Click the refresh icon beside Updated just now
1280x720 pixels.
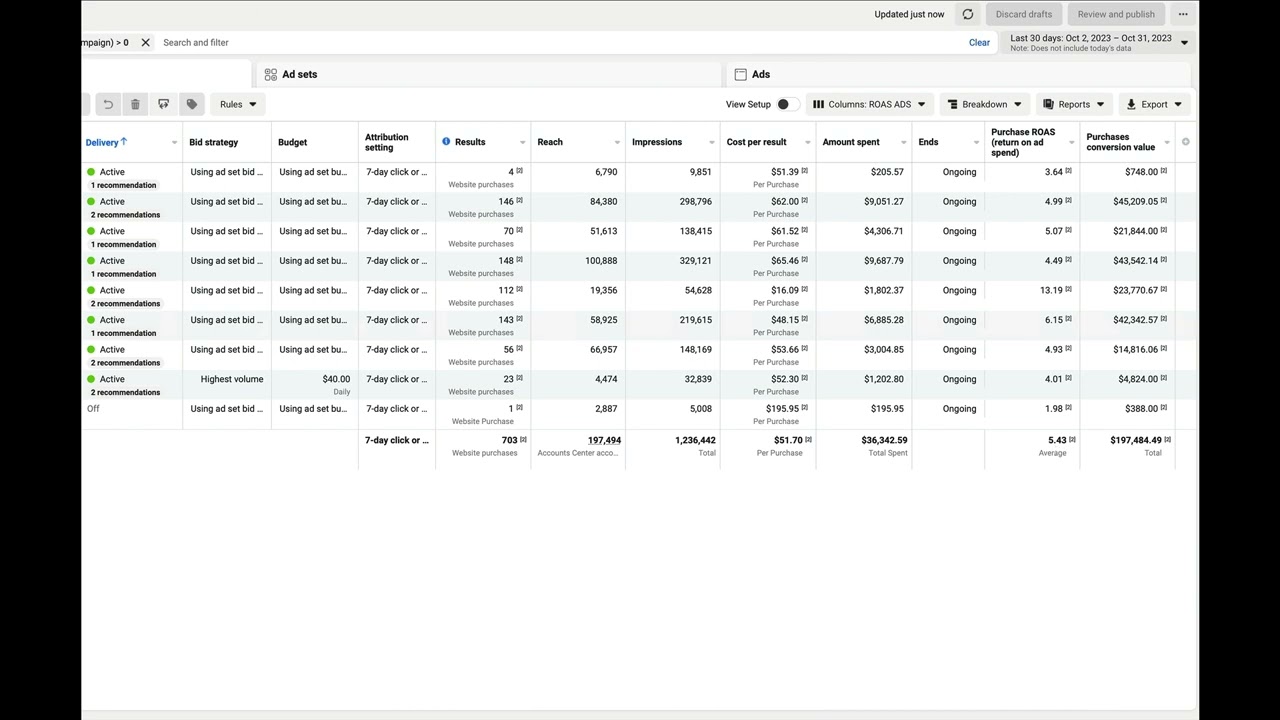tap(967, 14)
